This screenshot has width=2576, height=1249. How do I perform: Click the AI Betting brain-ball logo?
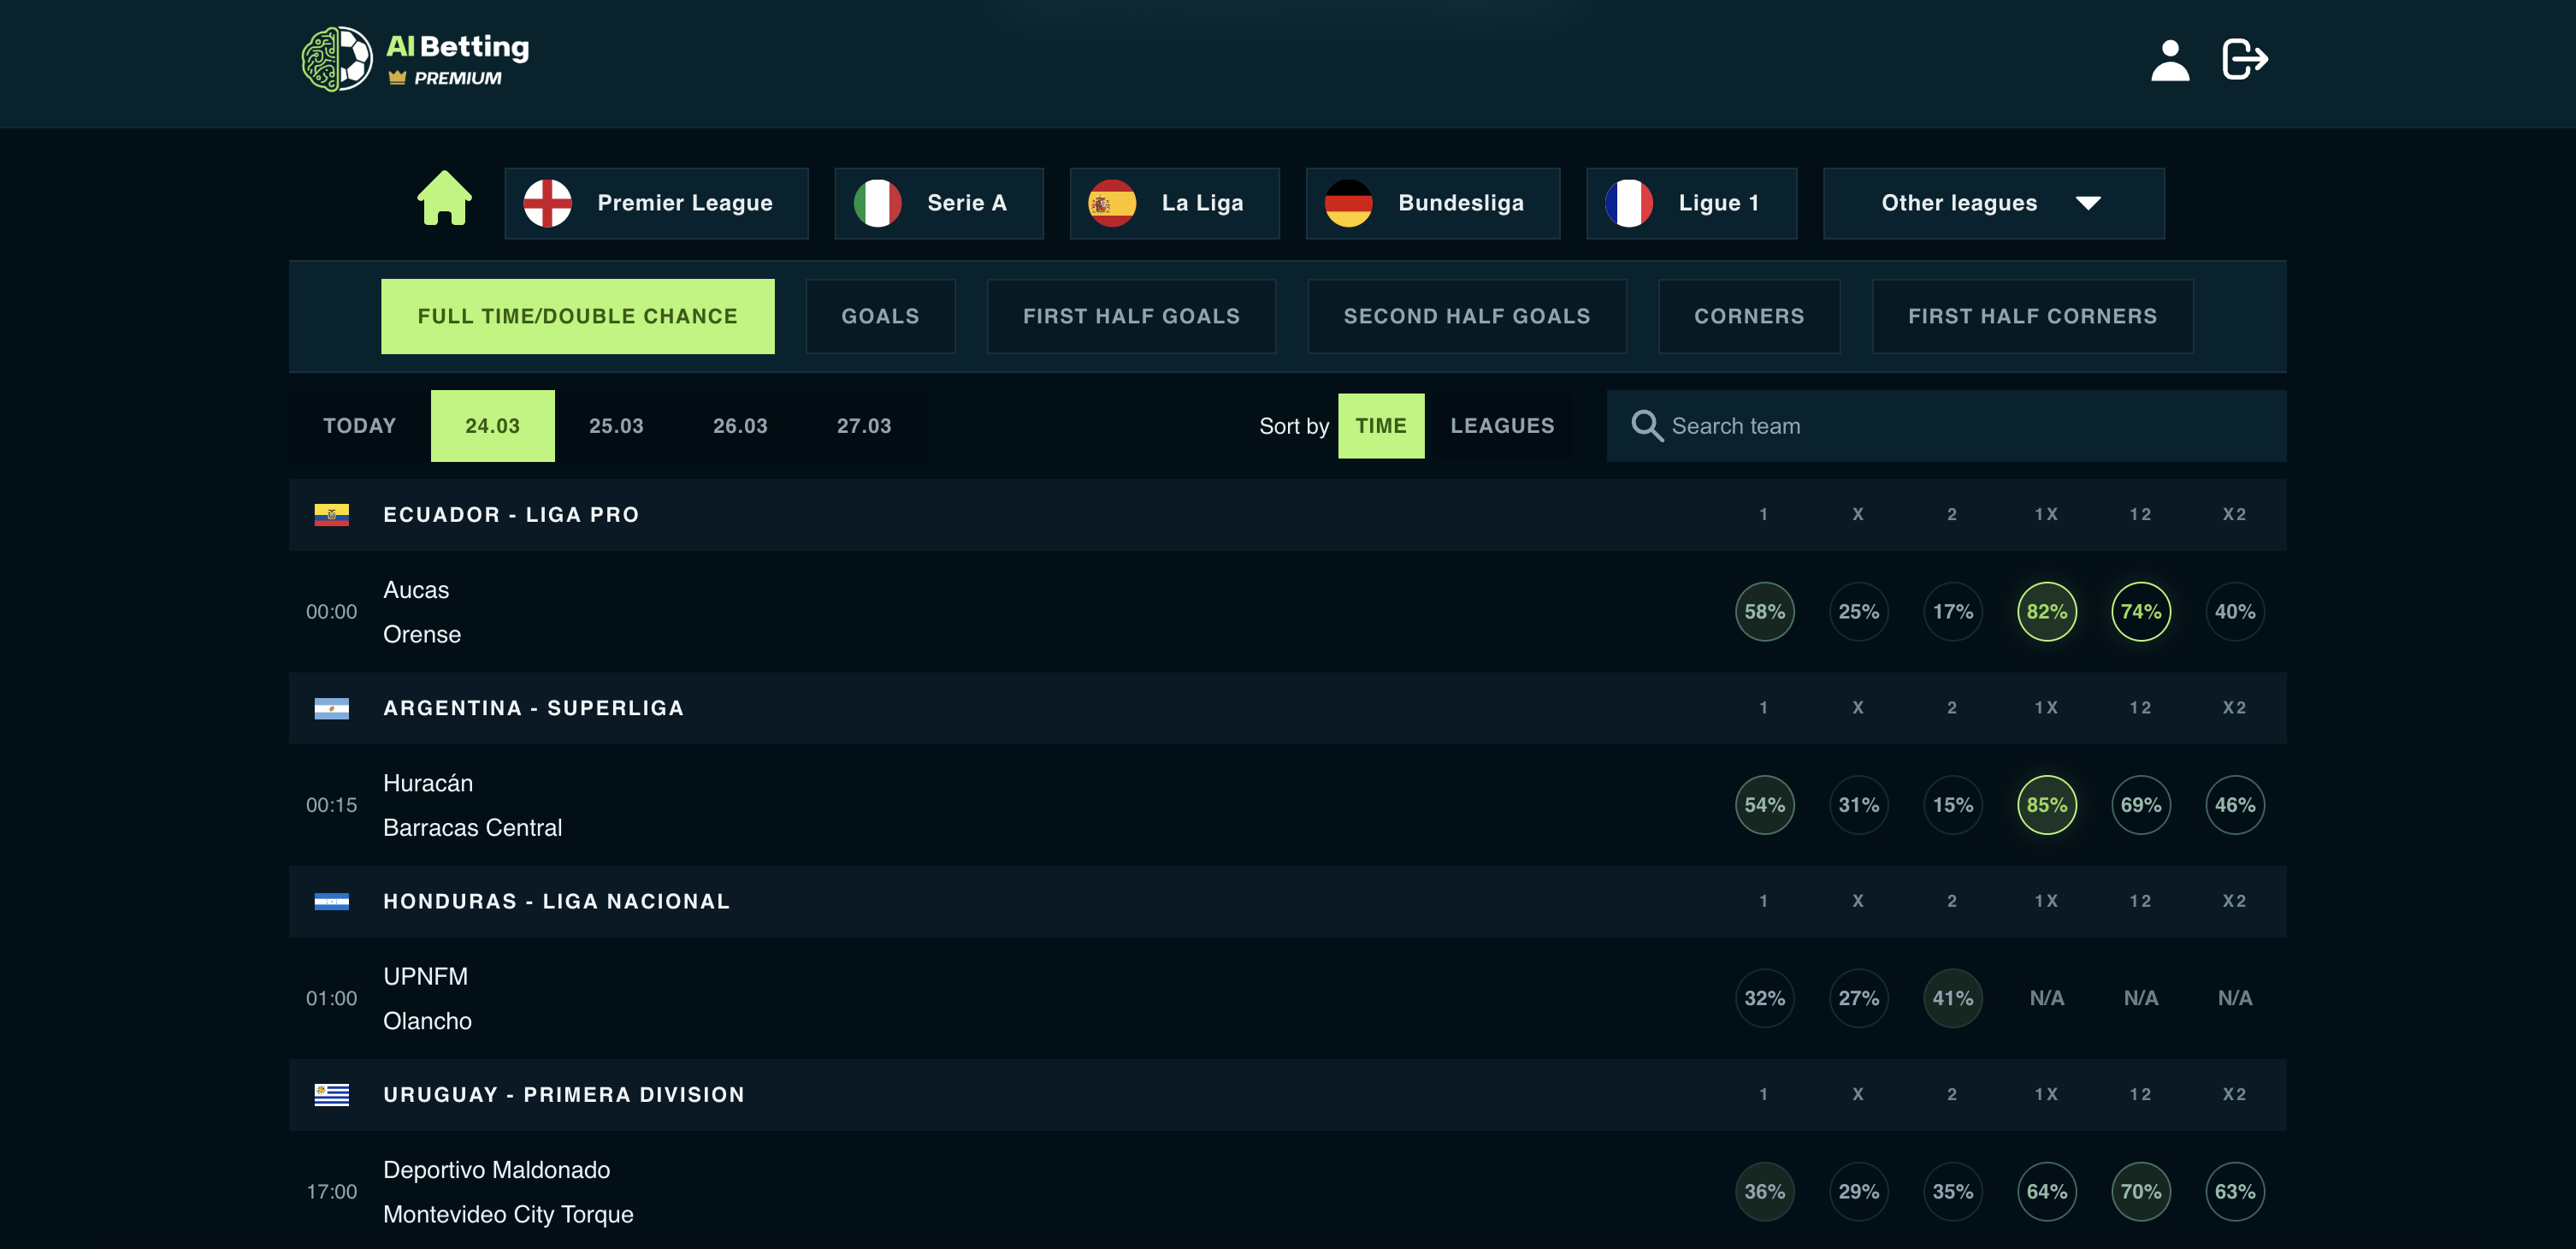(337, 59)
